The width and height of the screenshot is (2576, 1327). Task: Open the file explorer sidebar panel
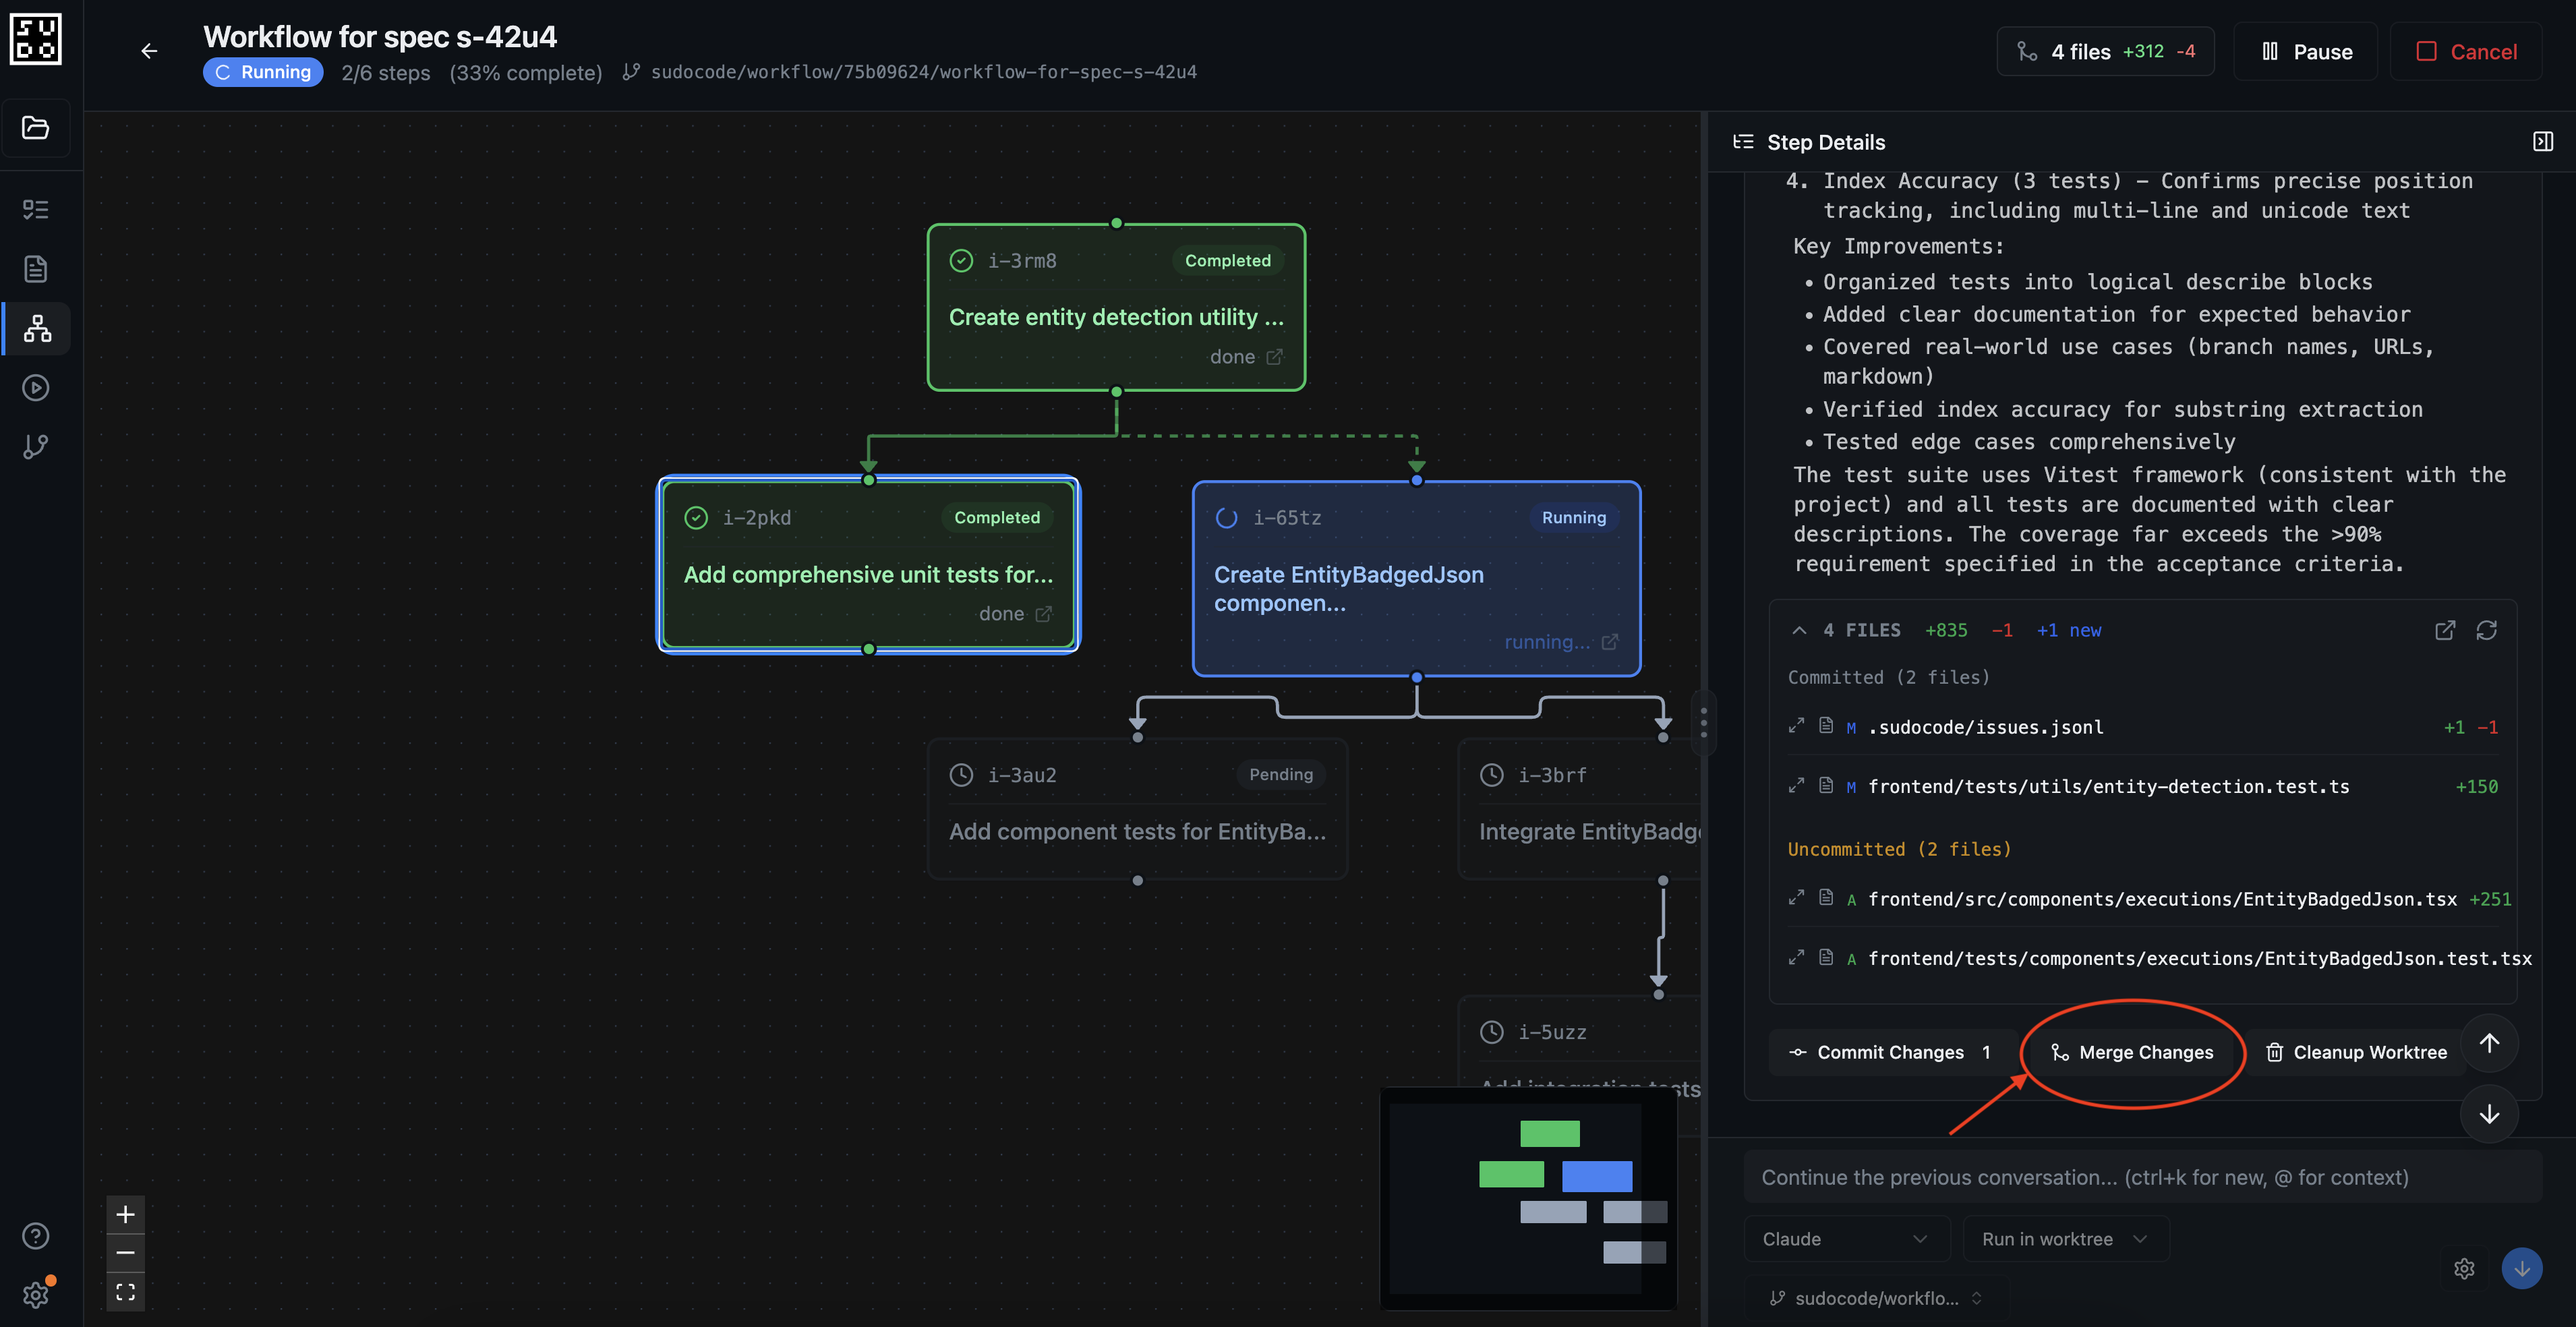coord(36,128)
